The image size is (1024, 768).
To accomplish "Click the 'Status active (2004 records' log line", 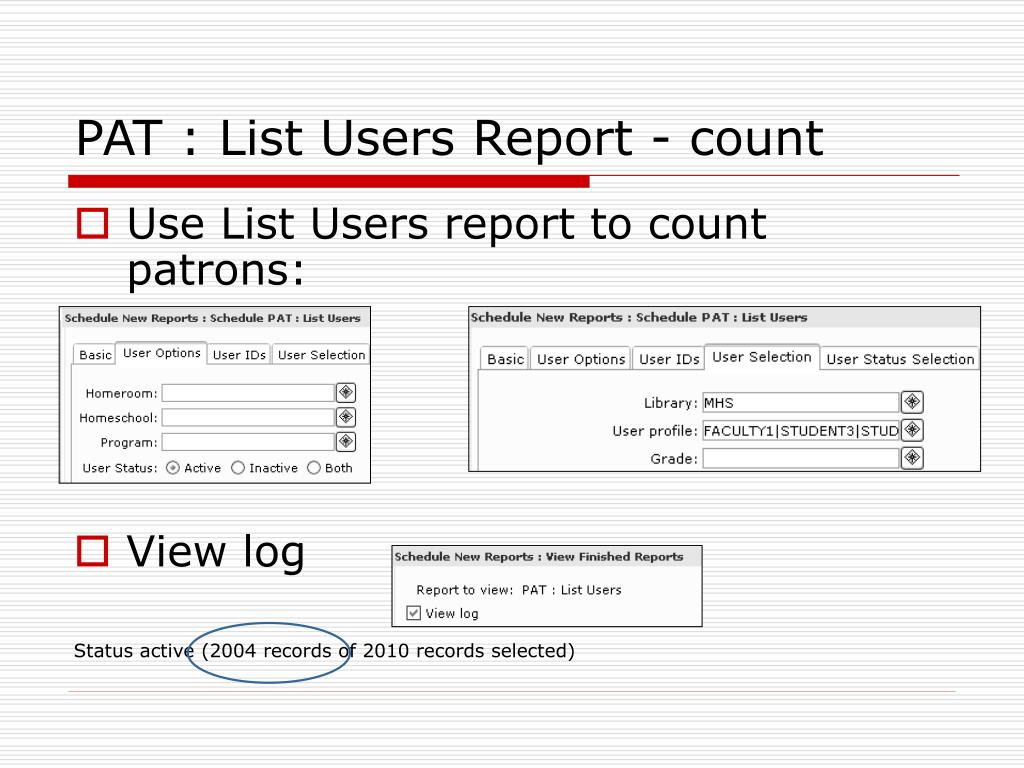I will [x=324, y=650].
